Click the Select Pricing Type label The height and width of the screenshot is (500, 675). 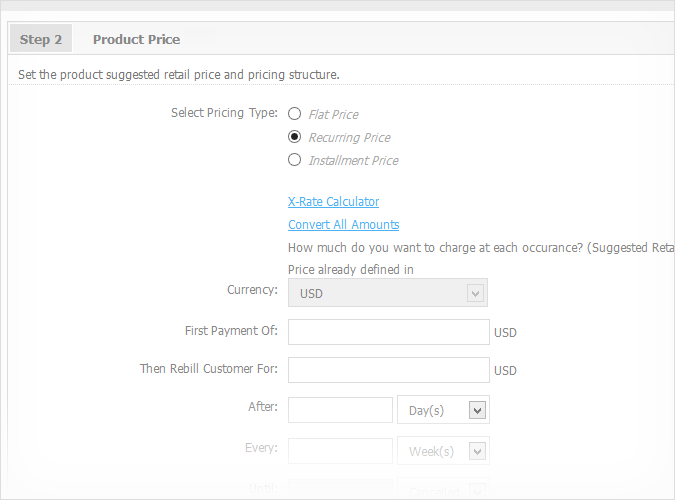(224, 113)
